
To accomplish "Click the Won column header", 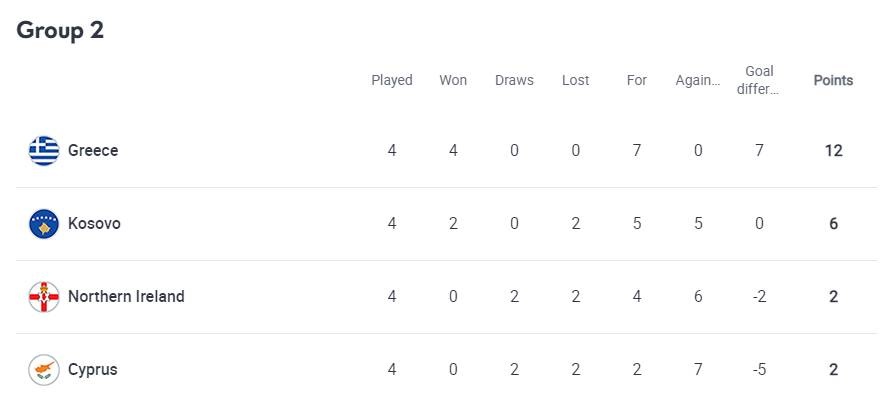I will pos(453,81).
